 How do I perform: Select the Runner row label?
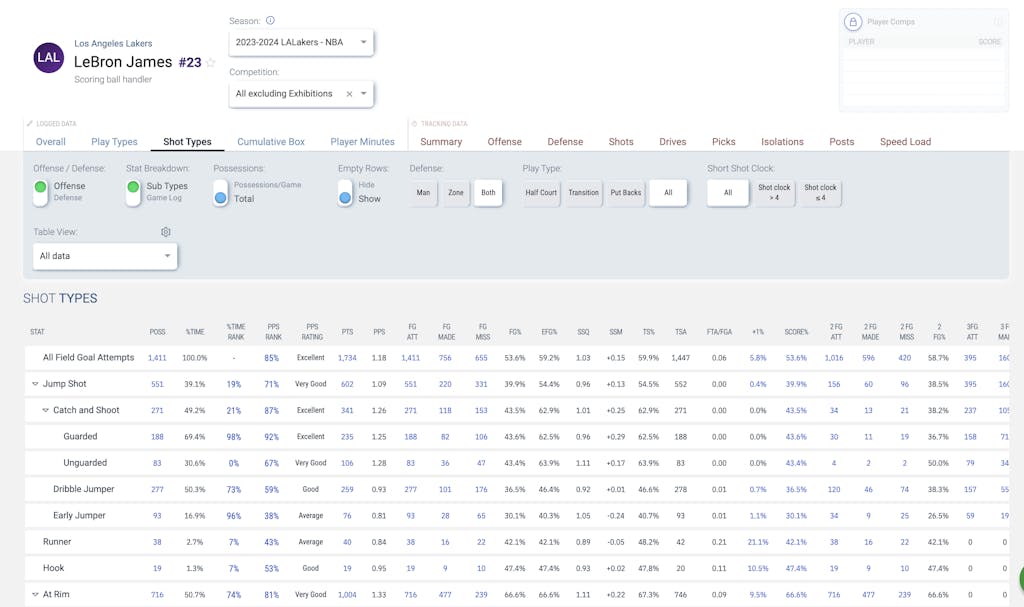tap(57, 542)
